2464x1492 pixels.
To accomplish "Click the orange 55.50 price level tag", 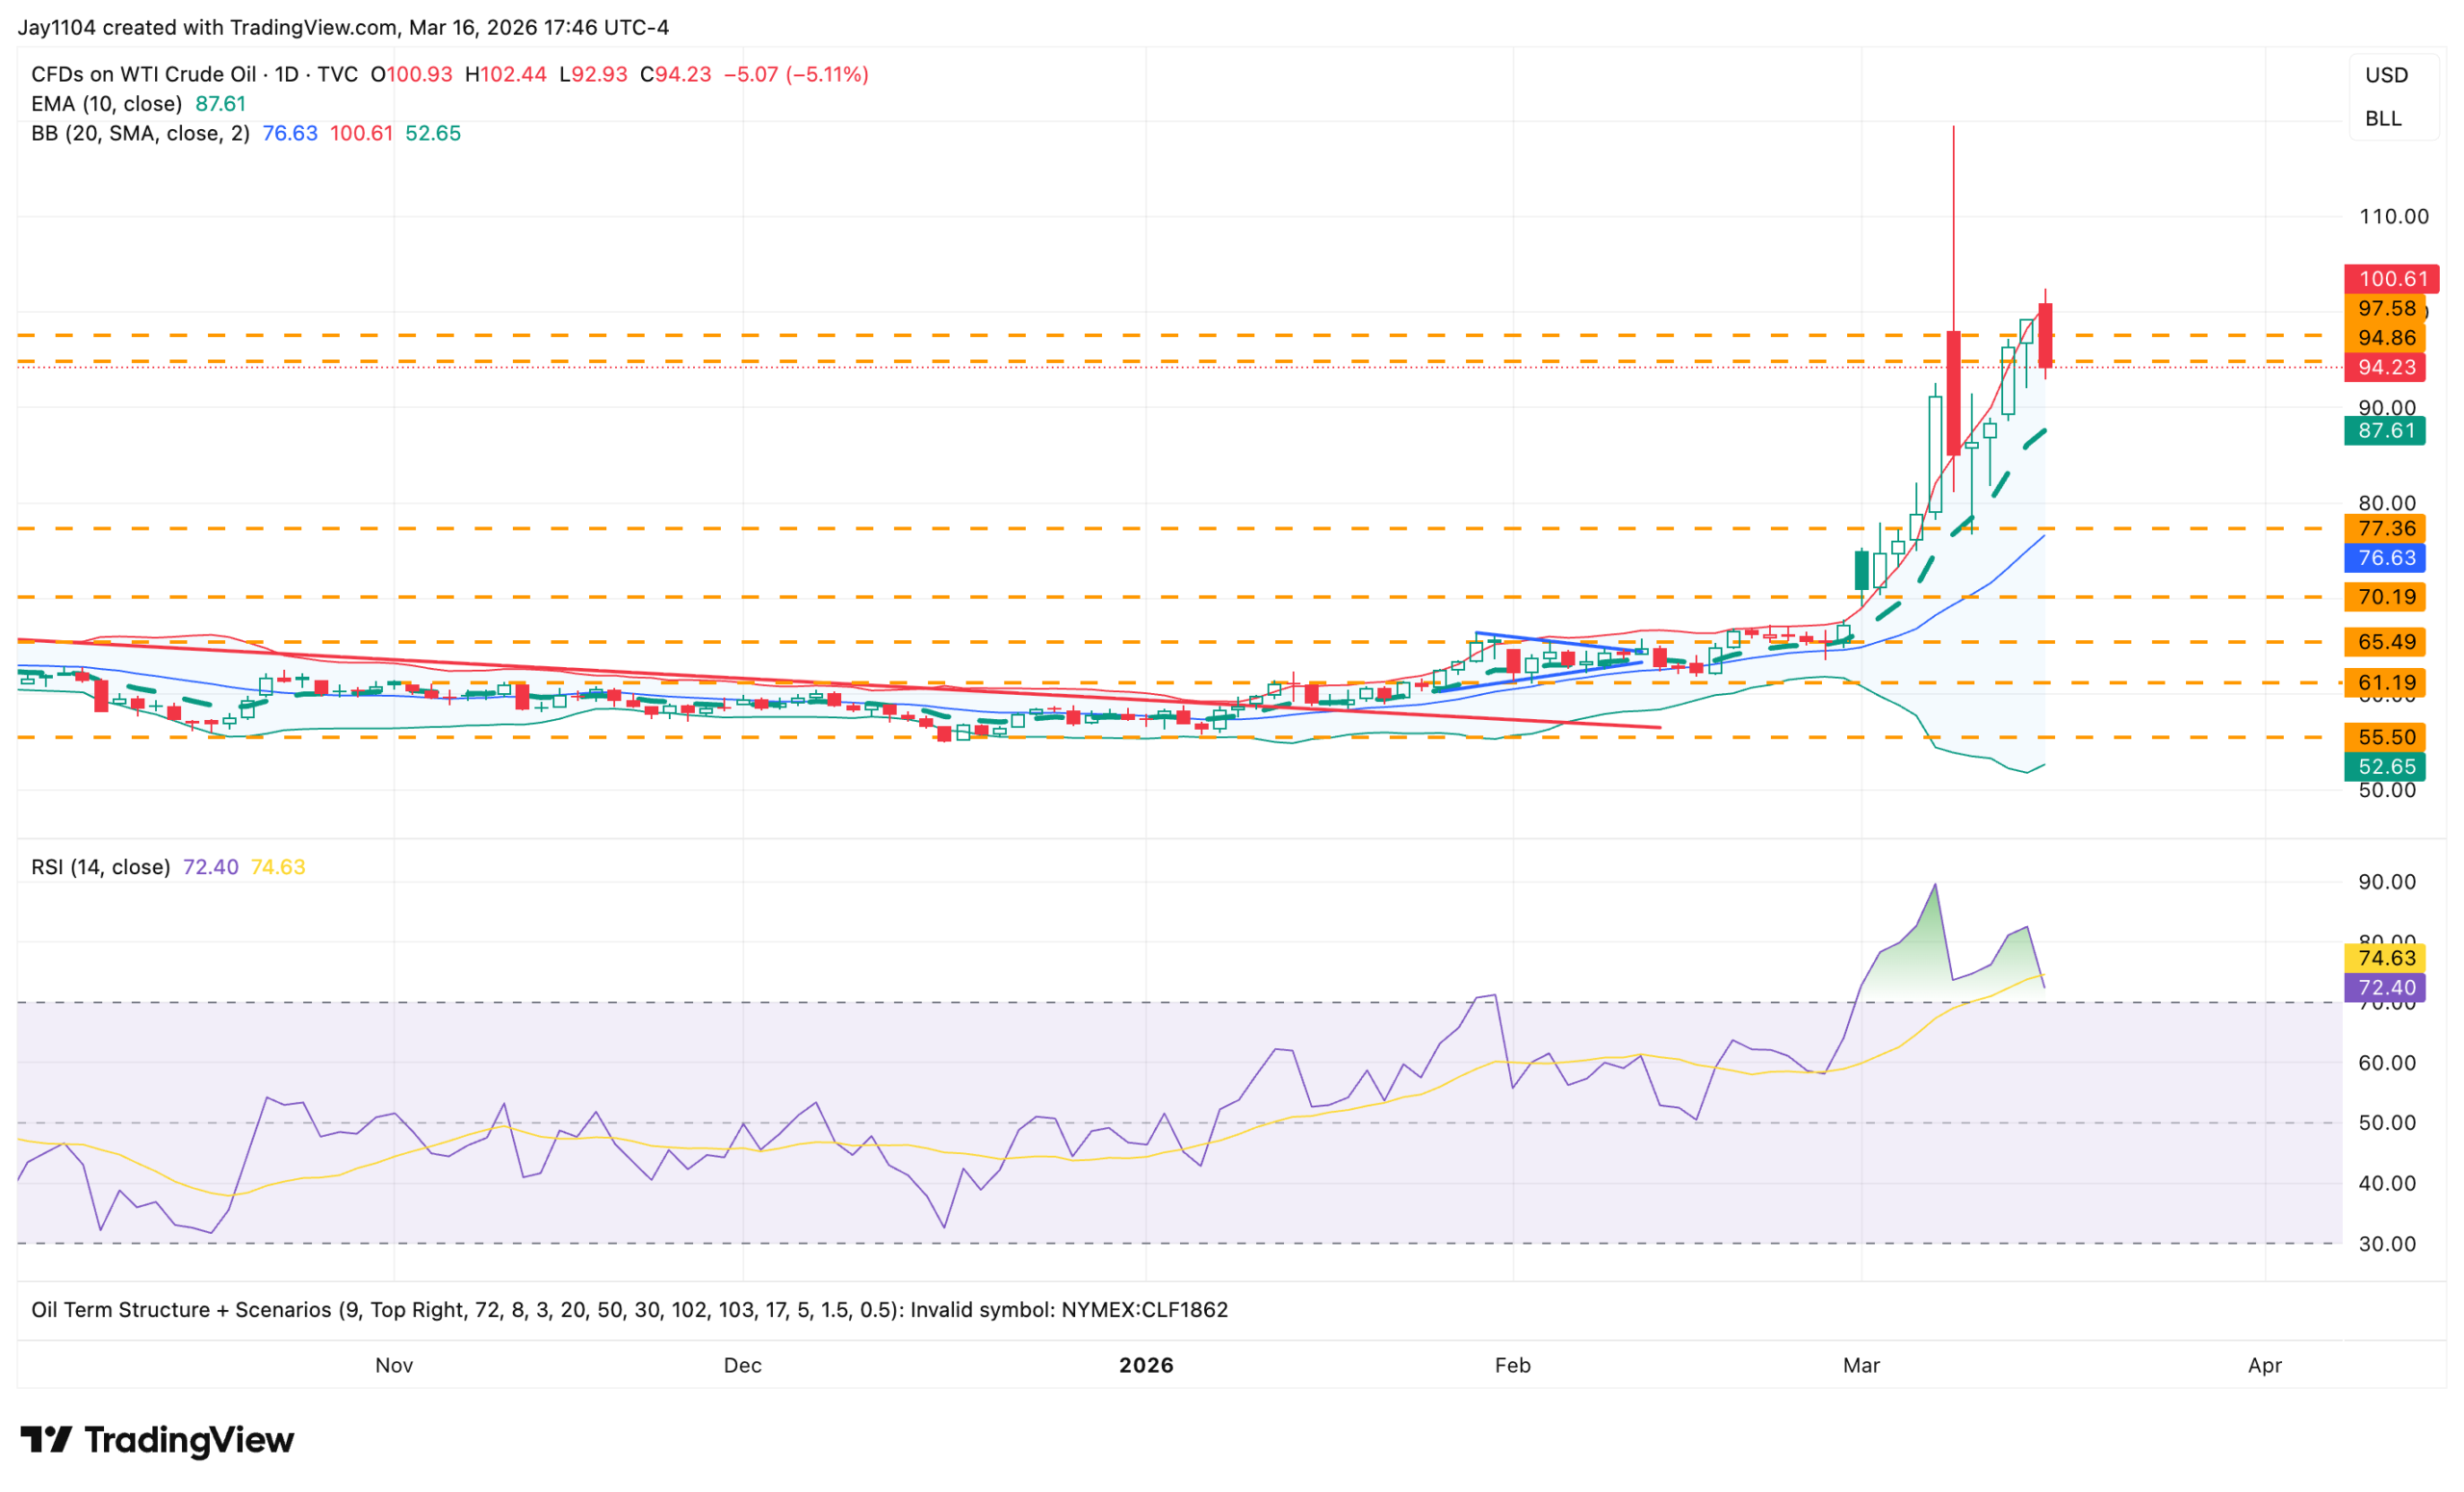I will pos(2385,738).
